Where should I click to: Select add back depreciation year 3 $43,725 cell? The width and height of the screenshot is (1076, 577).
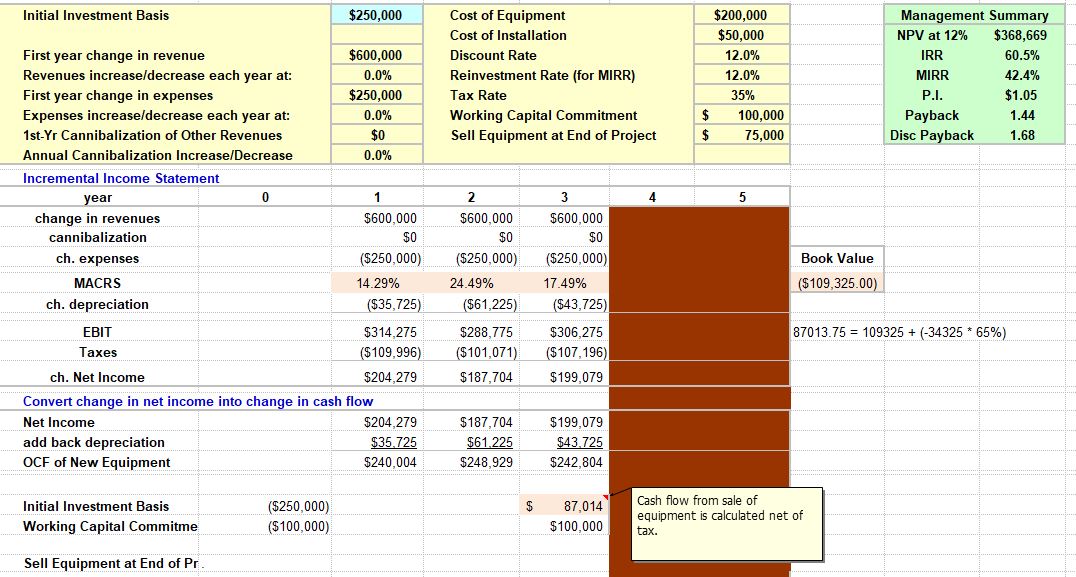(564, 443)
